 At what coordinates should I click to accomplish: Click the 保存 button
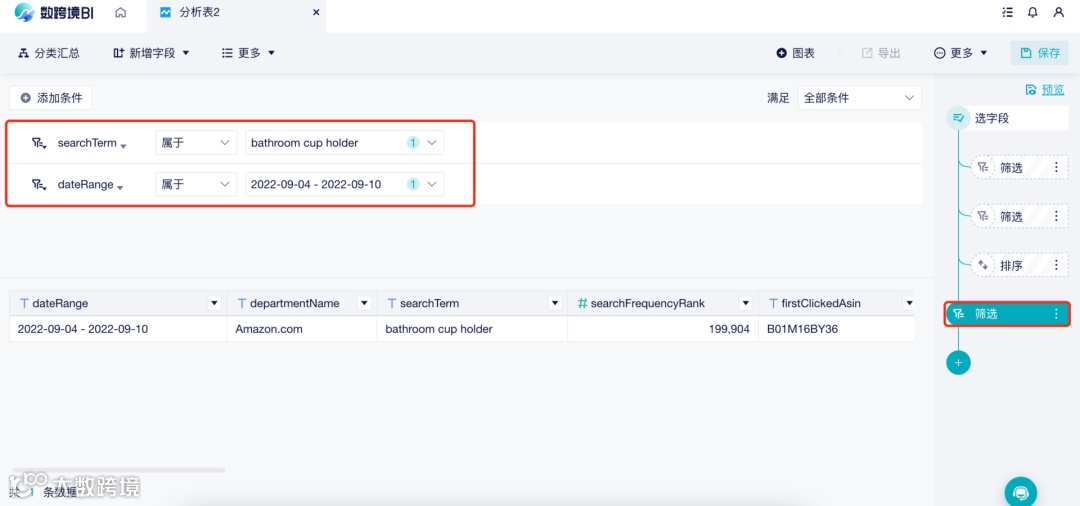(1039, 53)
